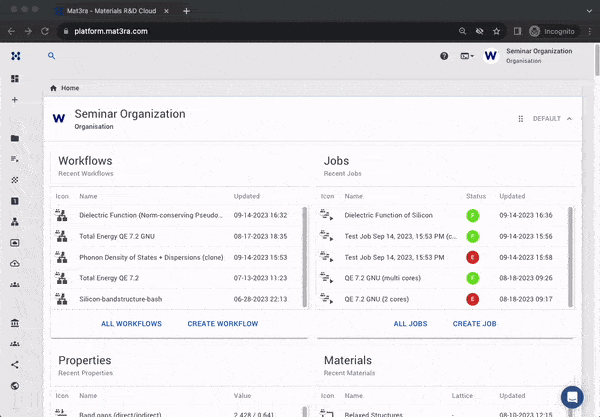
Task: Click the green status icon for Dielectric Function of Silicon
Action: tap(473, 215)
